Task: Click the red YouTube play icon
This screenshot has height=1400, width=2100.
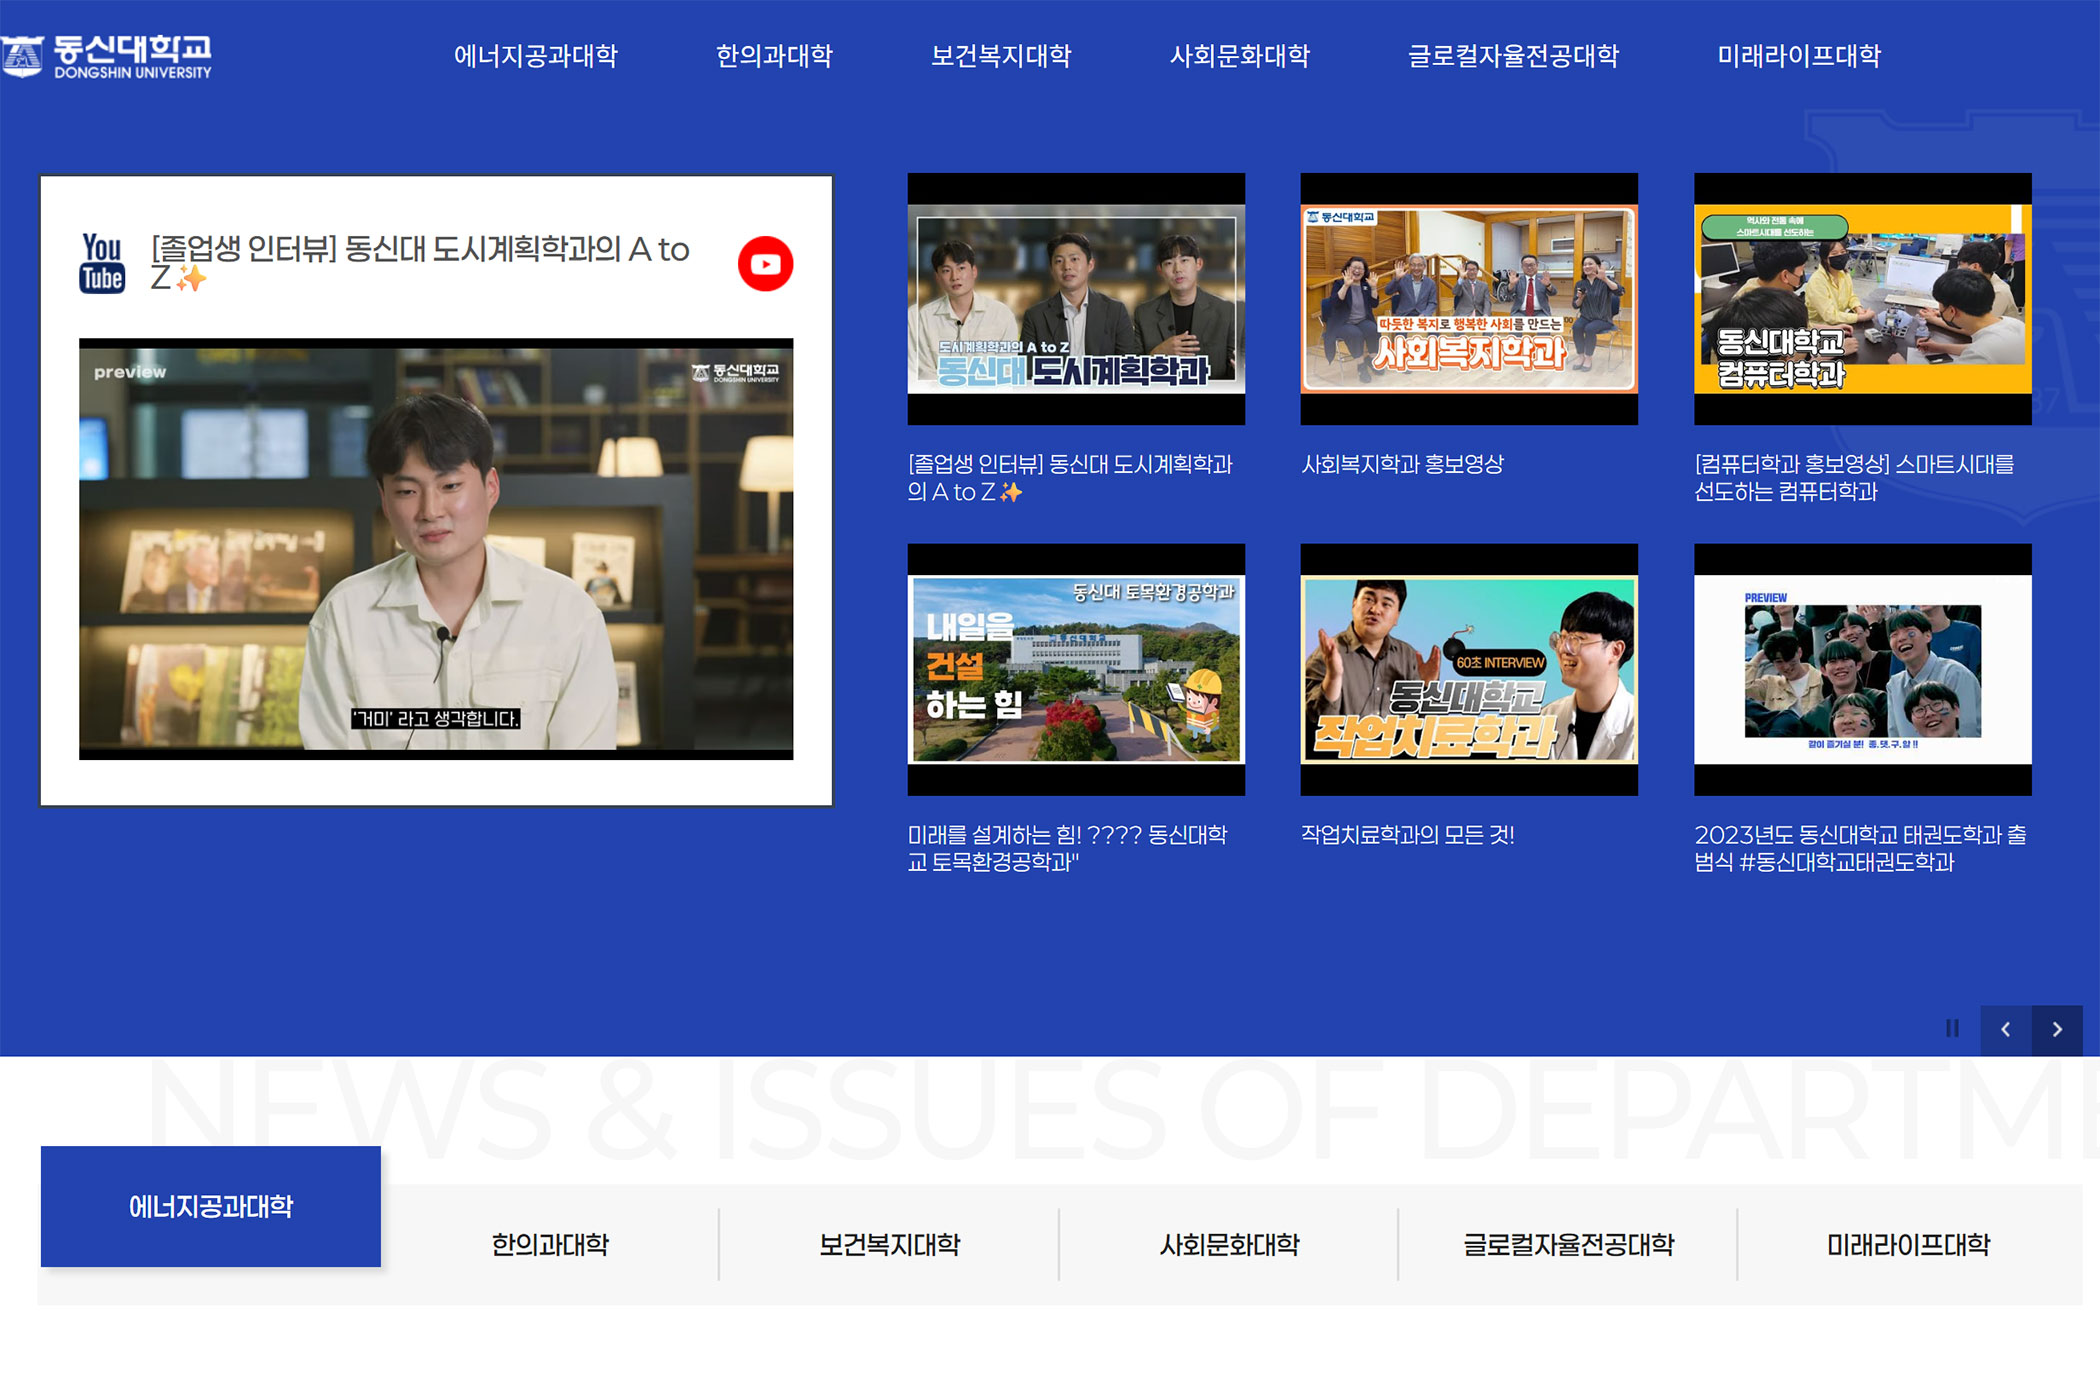Action: 765,264
